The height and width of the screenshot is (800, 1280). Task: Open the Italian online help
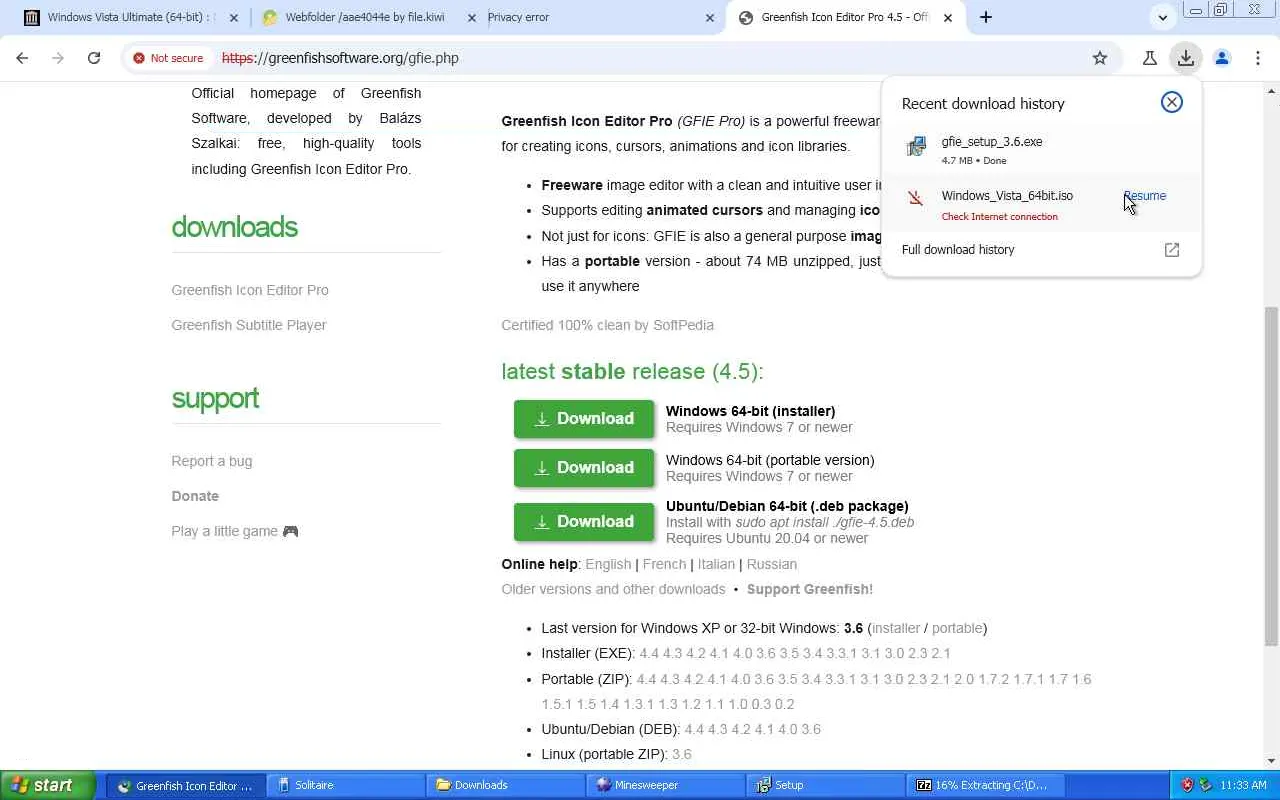coord(716,564)
